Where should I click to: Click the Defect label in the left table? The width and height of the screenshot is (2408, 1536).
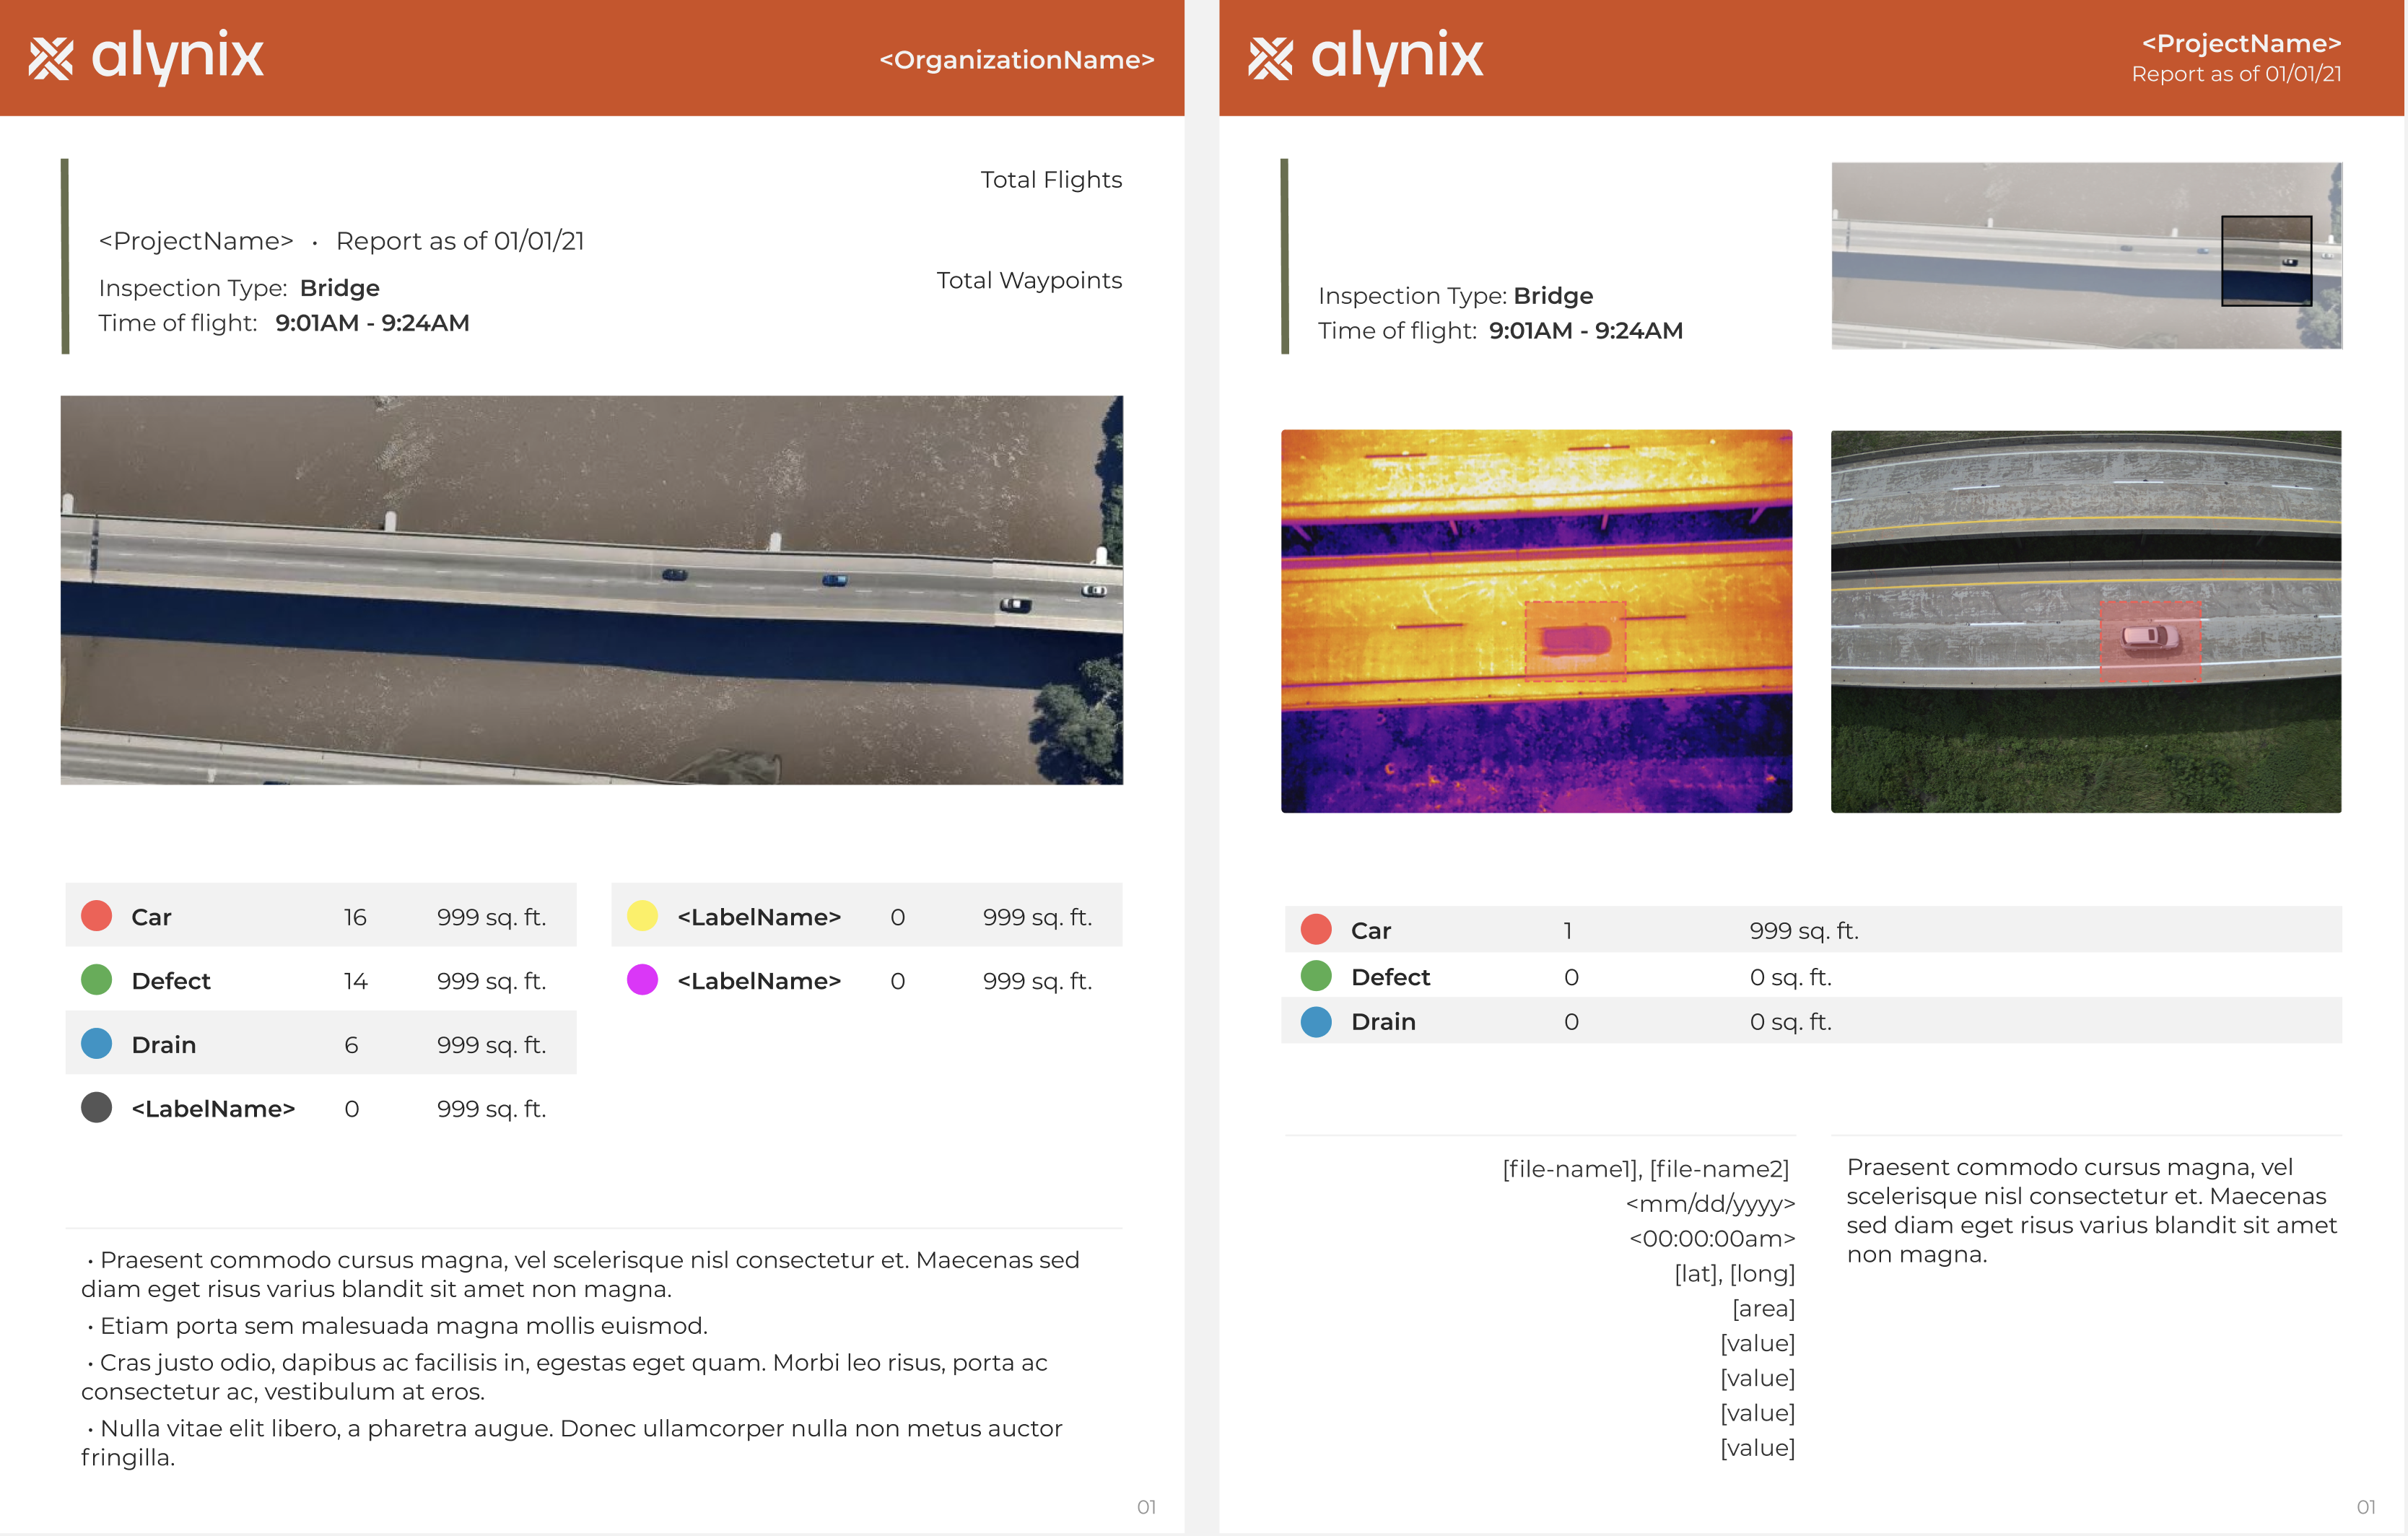171,981
